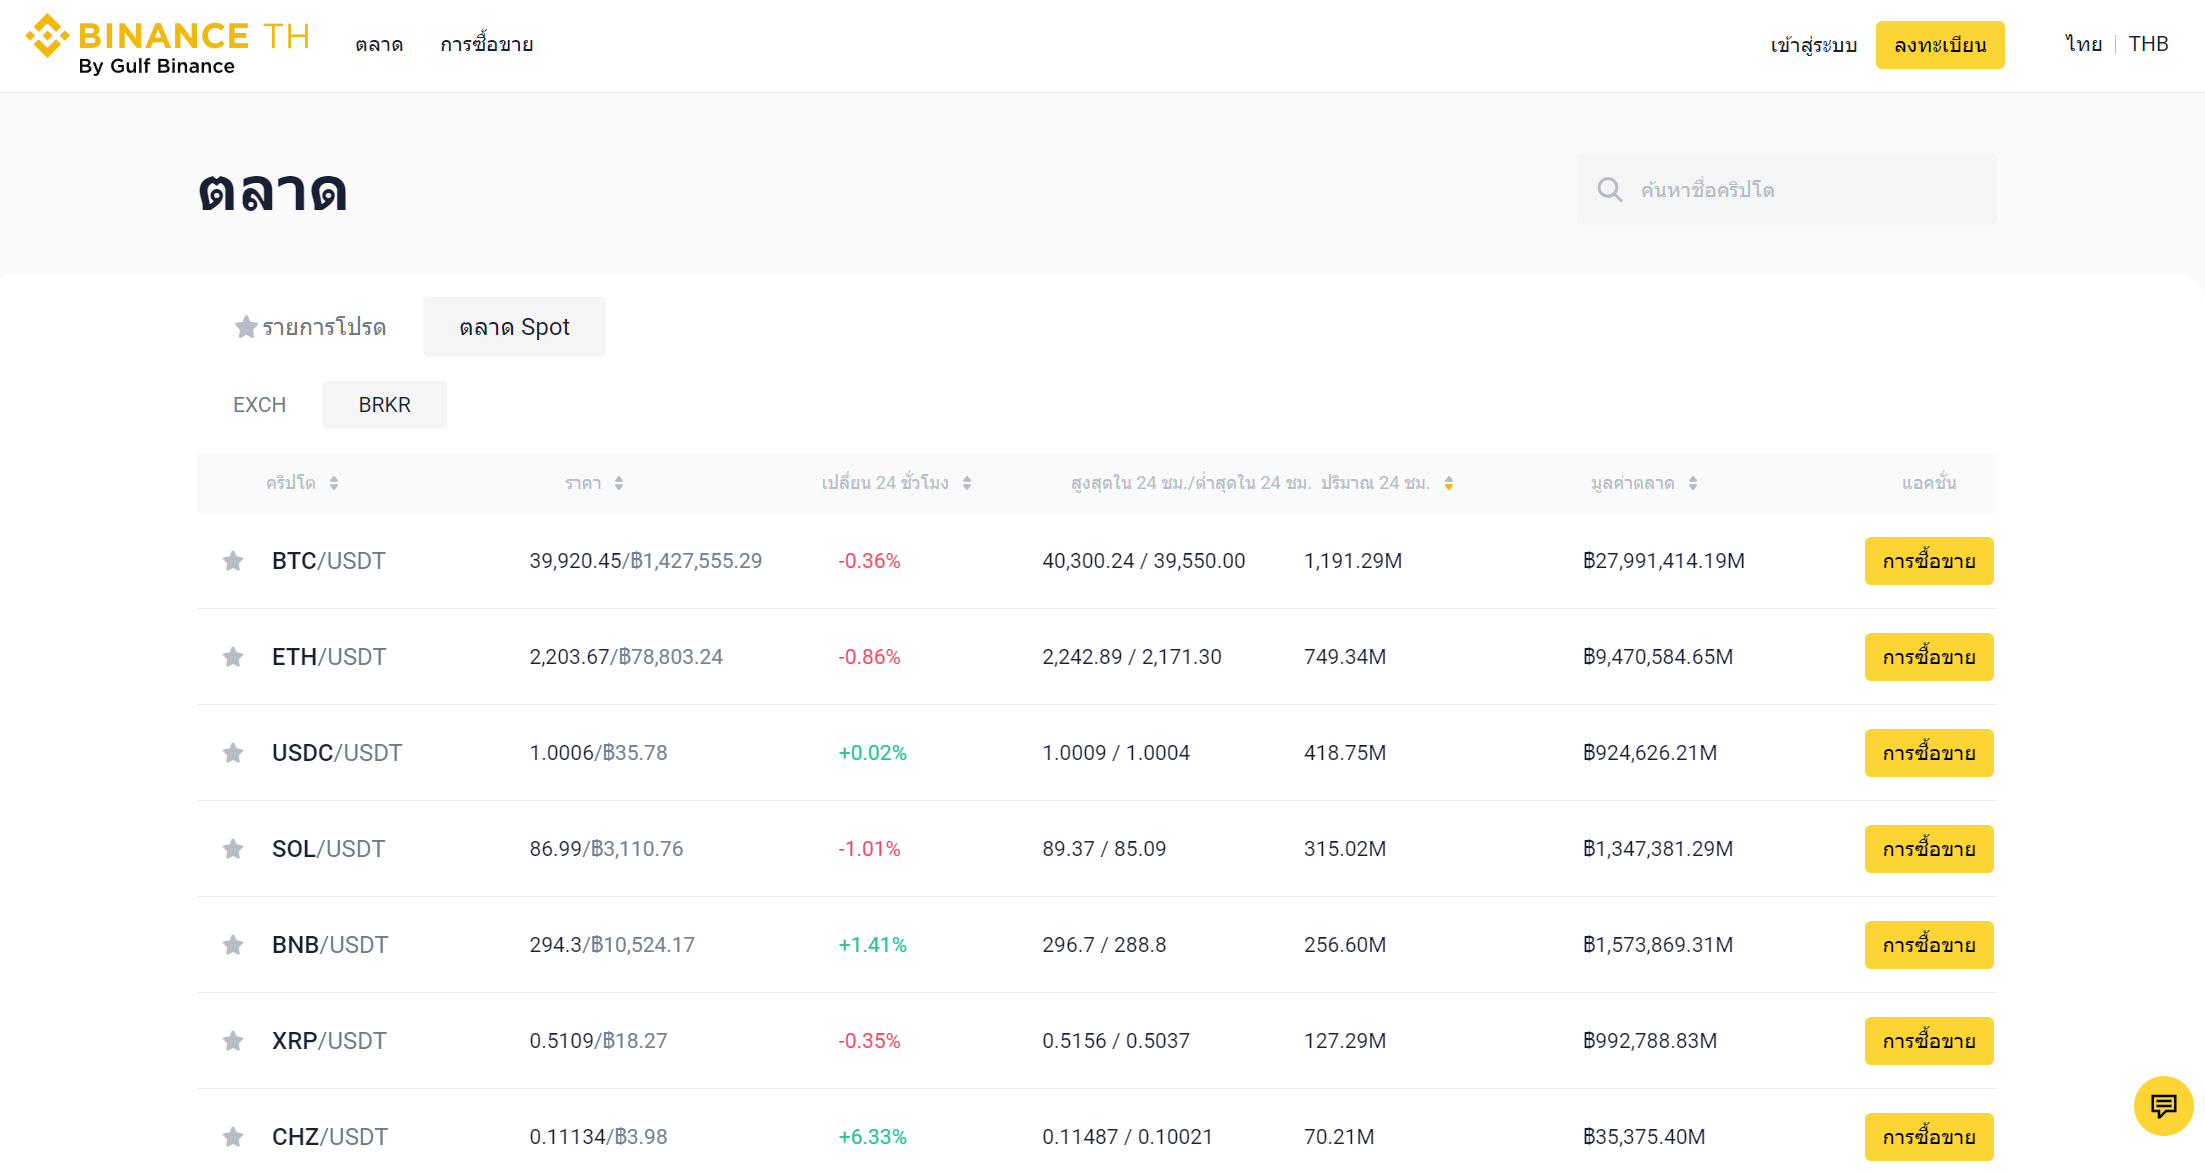The height and width of the screenshot is (1174, 2205).
Task: Open the THB currency selector
Action: click(2148, 44)
